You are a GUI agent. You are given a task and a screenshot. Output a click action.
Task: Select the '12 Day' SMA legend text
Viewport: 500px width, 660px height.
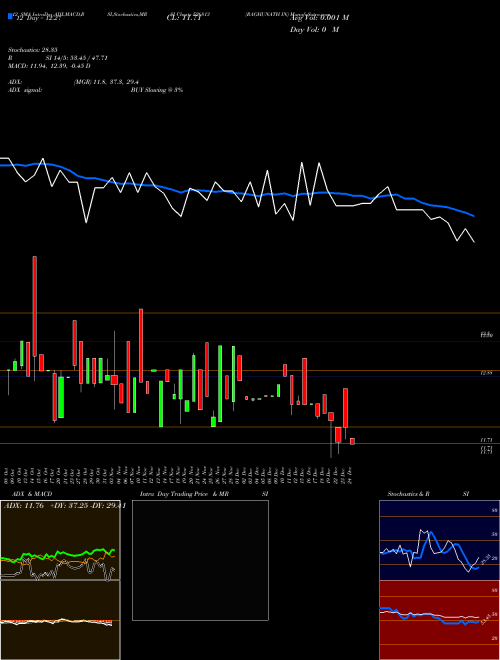38,18
